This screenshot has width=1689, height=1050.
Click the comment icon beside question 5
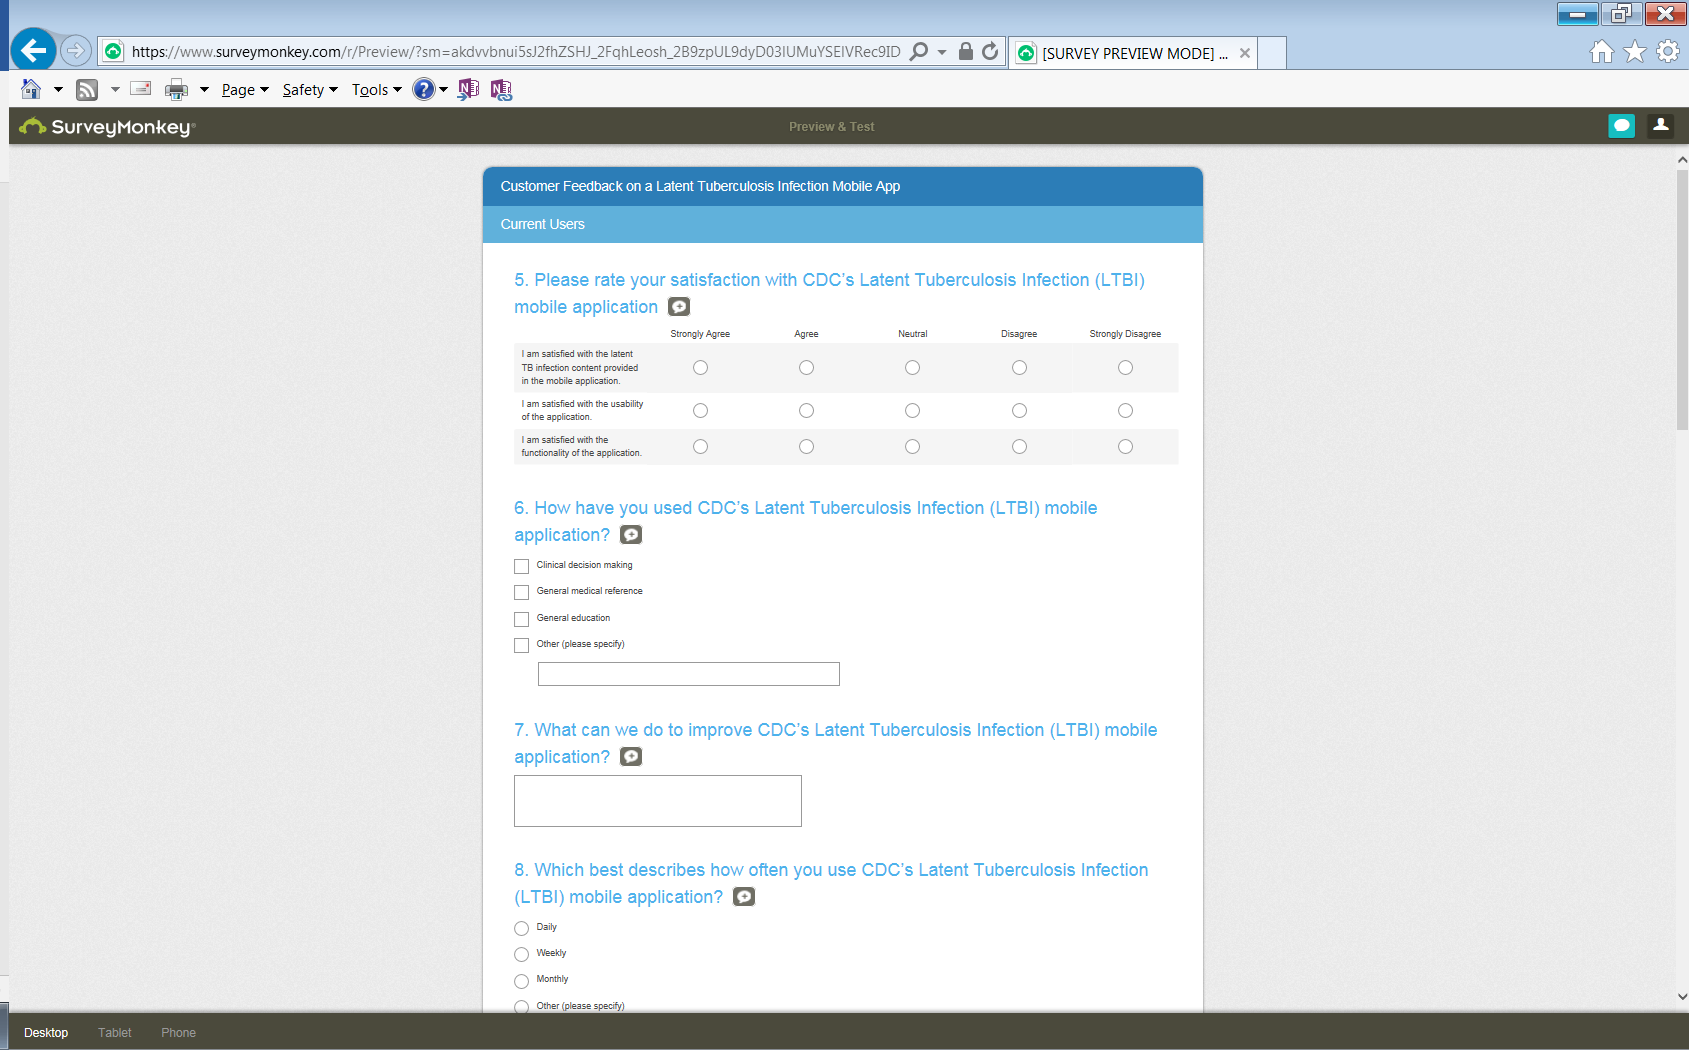tap(679, 307)
